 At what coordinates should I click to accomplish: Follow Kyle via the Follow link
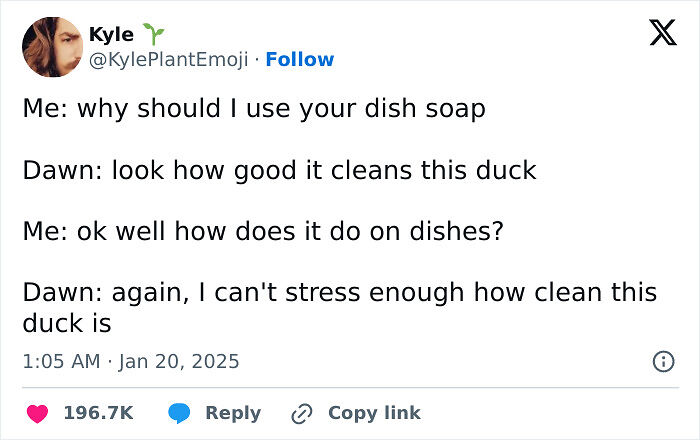(300, 60)
